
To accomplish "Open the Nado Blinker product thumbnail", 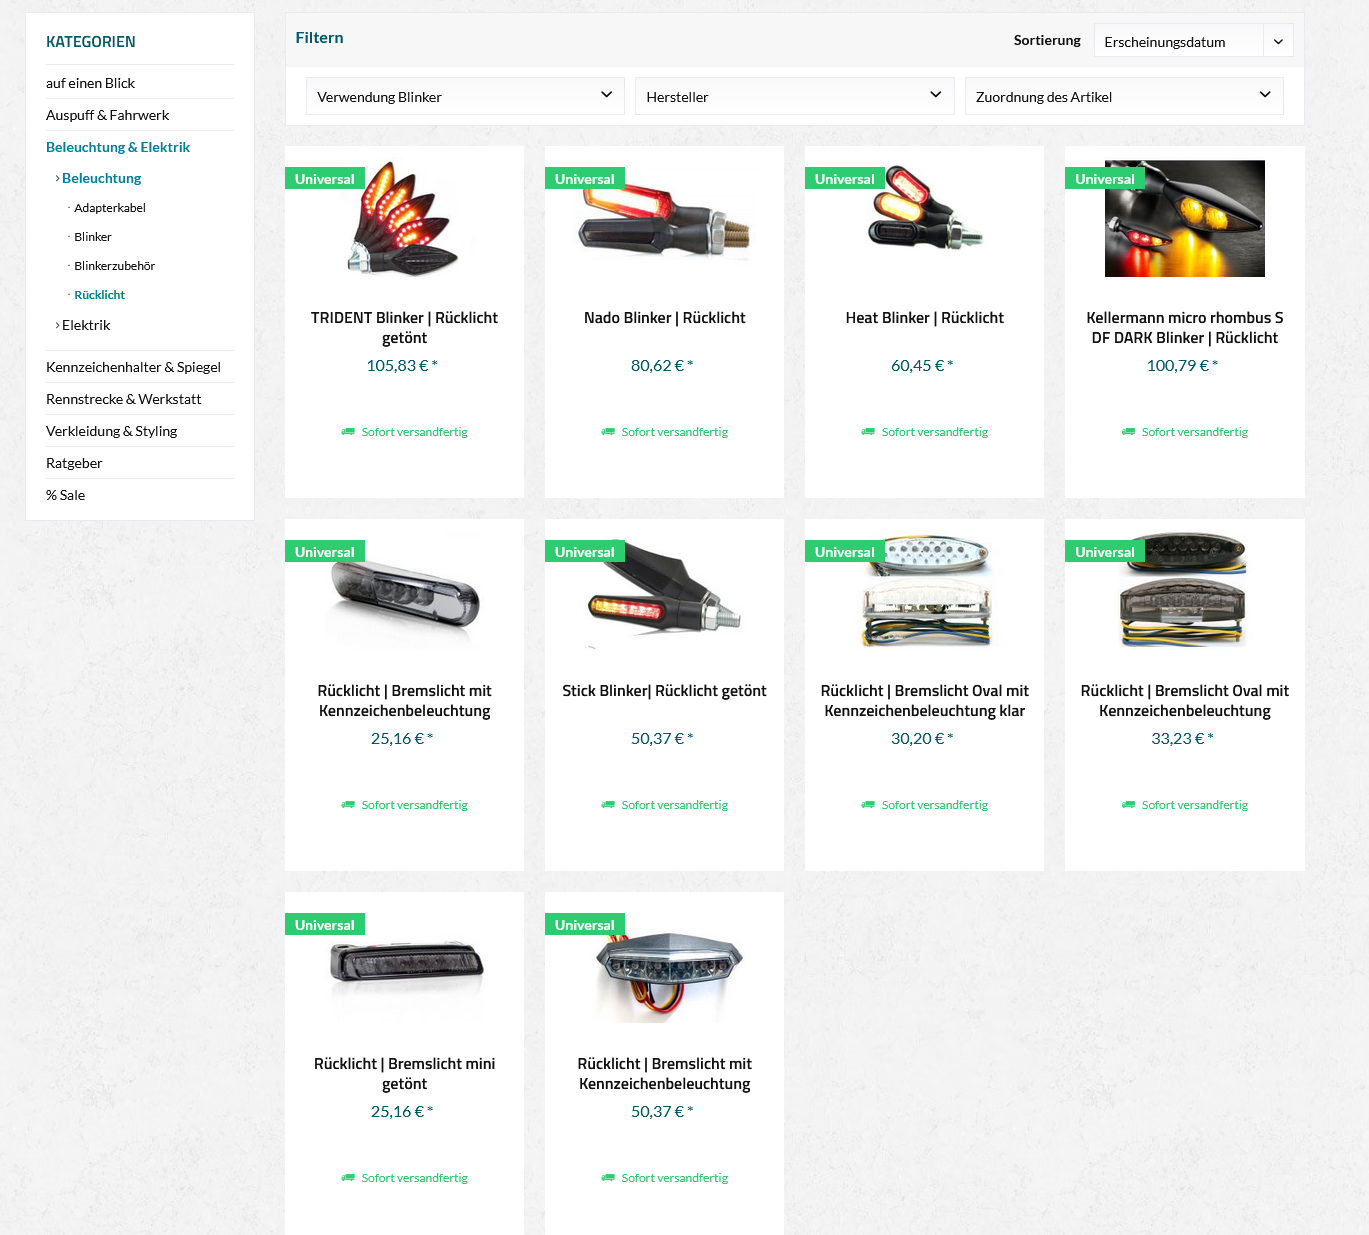I will tap(664, 219).
